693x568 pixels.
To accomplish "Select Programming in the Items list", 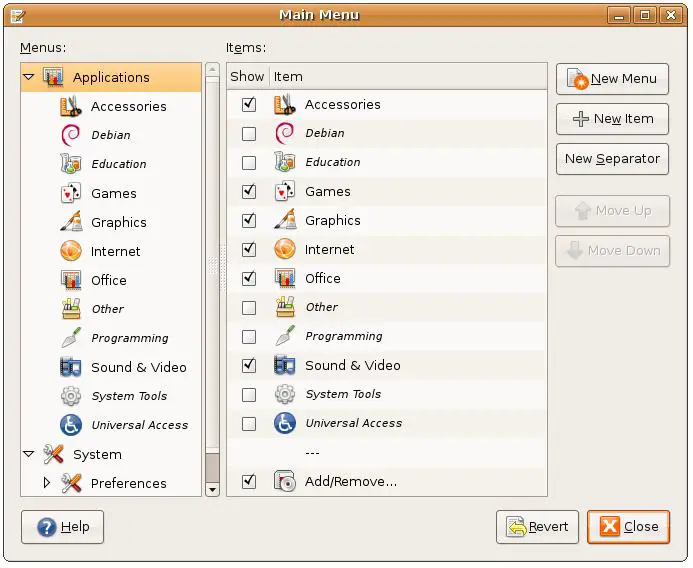I will click(387, 336).
